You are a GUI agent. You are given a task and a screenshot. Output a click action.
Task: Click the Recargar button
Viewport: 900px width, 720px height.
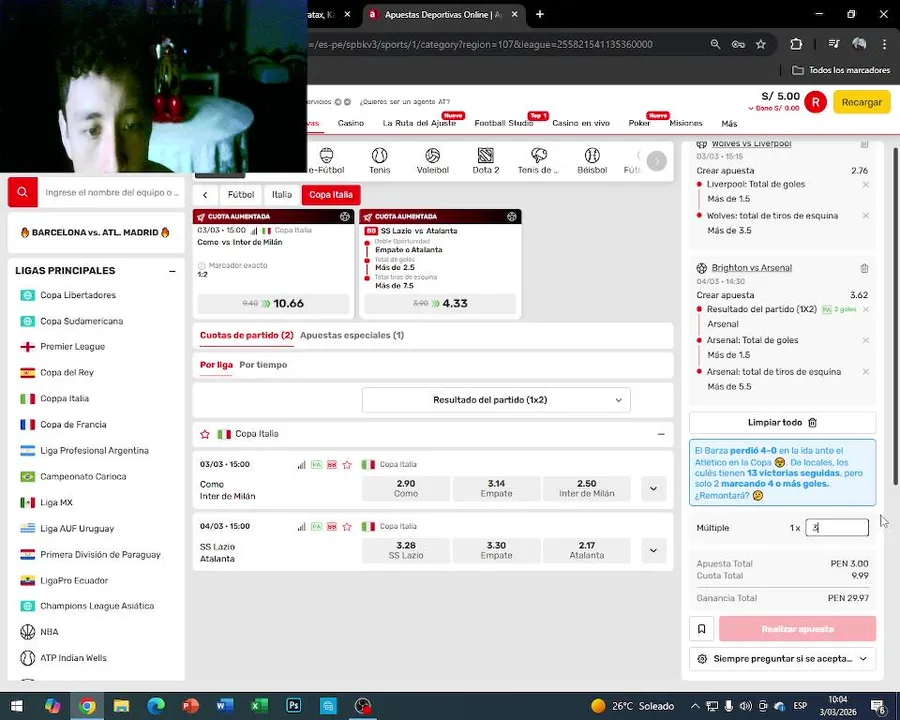pos(862,102)
